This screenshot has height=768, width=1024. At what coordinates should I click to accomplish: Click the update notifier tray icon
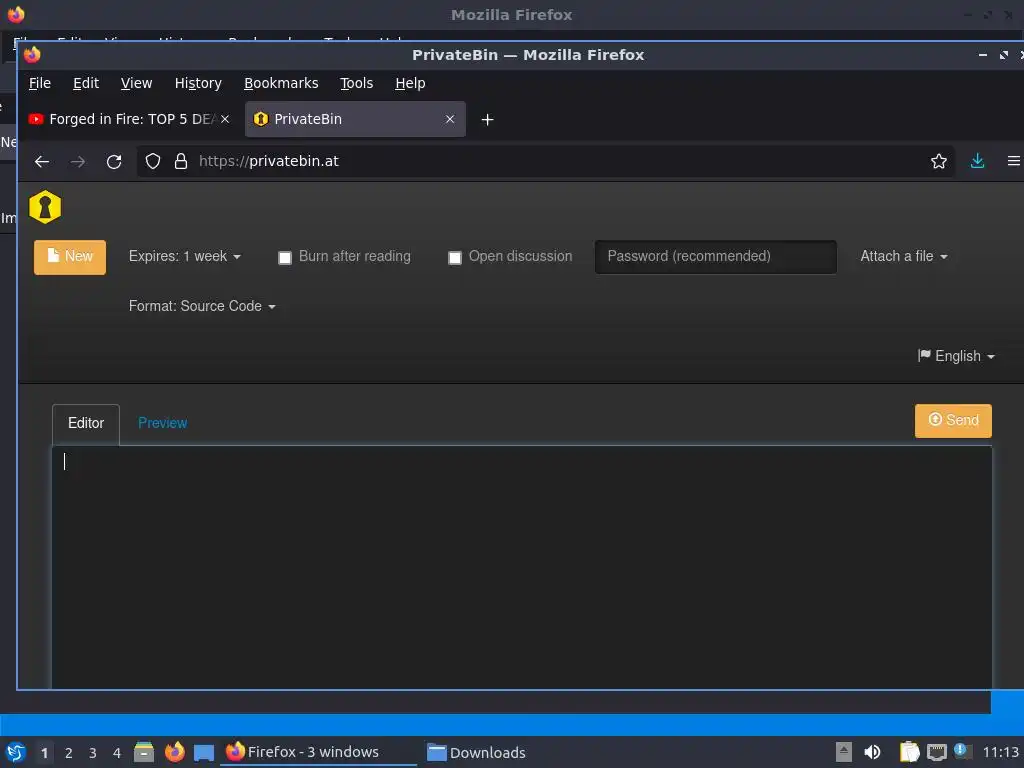tap(963, 751)
